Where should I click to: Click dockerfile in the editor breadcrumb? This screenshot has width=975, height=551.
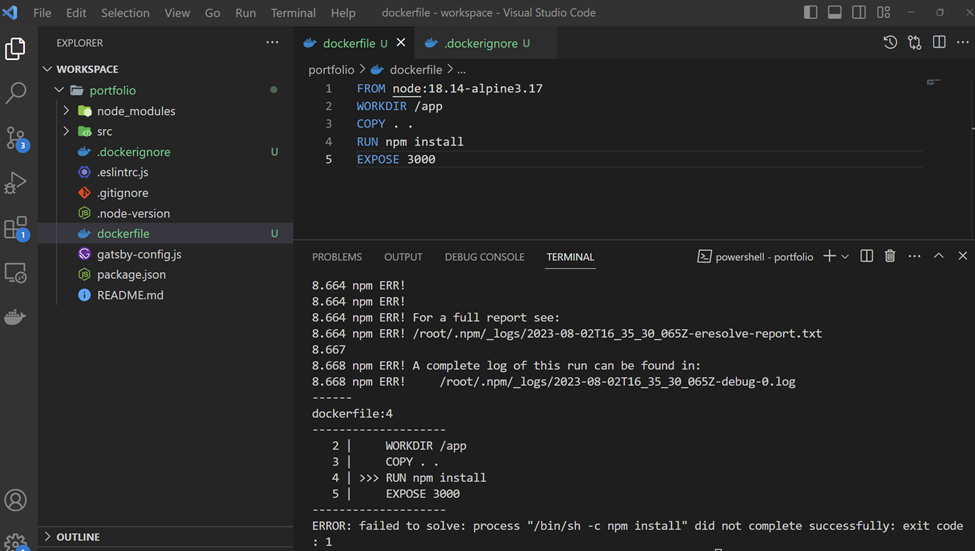415,70
